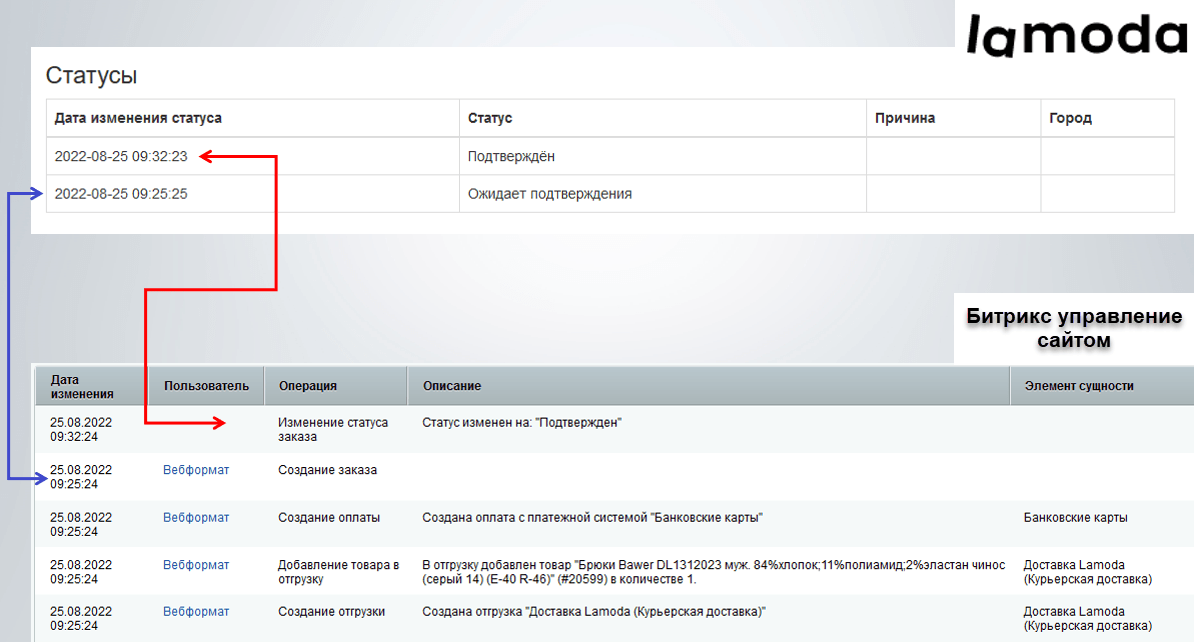
Task: Click timestamp 2022-08-25 09:32:23
Action: [x=121, y=156]
